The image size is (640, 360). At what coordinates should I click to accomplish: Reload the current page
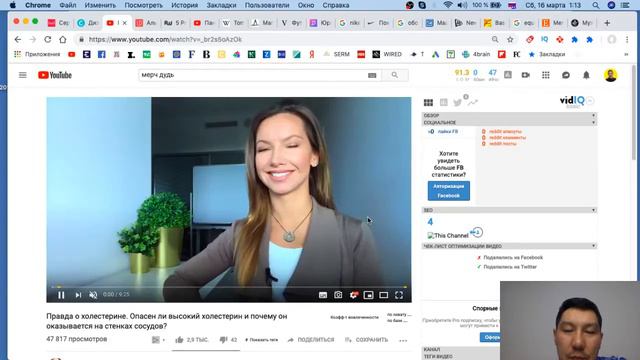(x=48, y=40)
